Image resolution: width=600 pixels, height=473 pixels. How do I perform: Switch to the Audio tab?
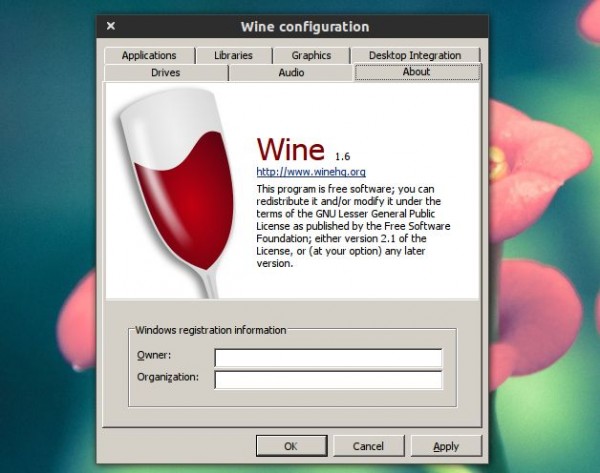(291, 73)
